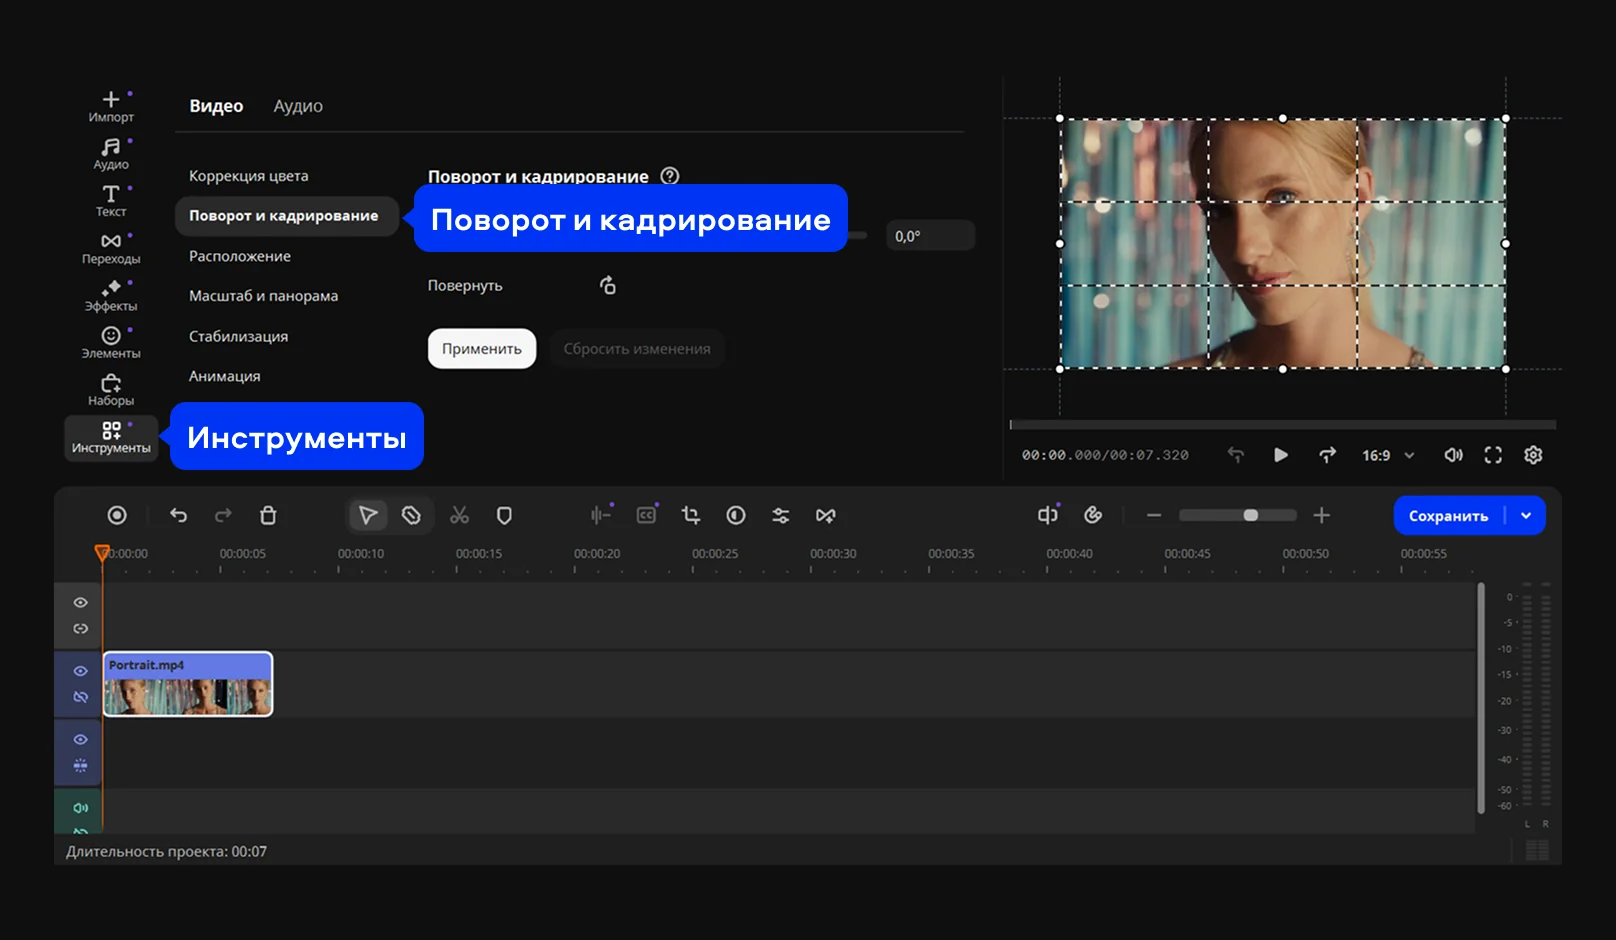The image size is (1616, 940).
Task: Open the Импорт panel in sidebar
Action: tap(111, 106)
